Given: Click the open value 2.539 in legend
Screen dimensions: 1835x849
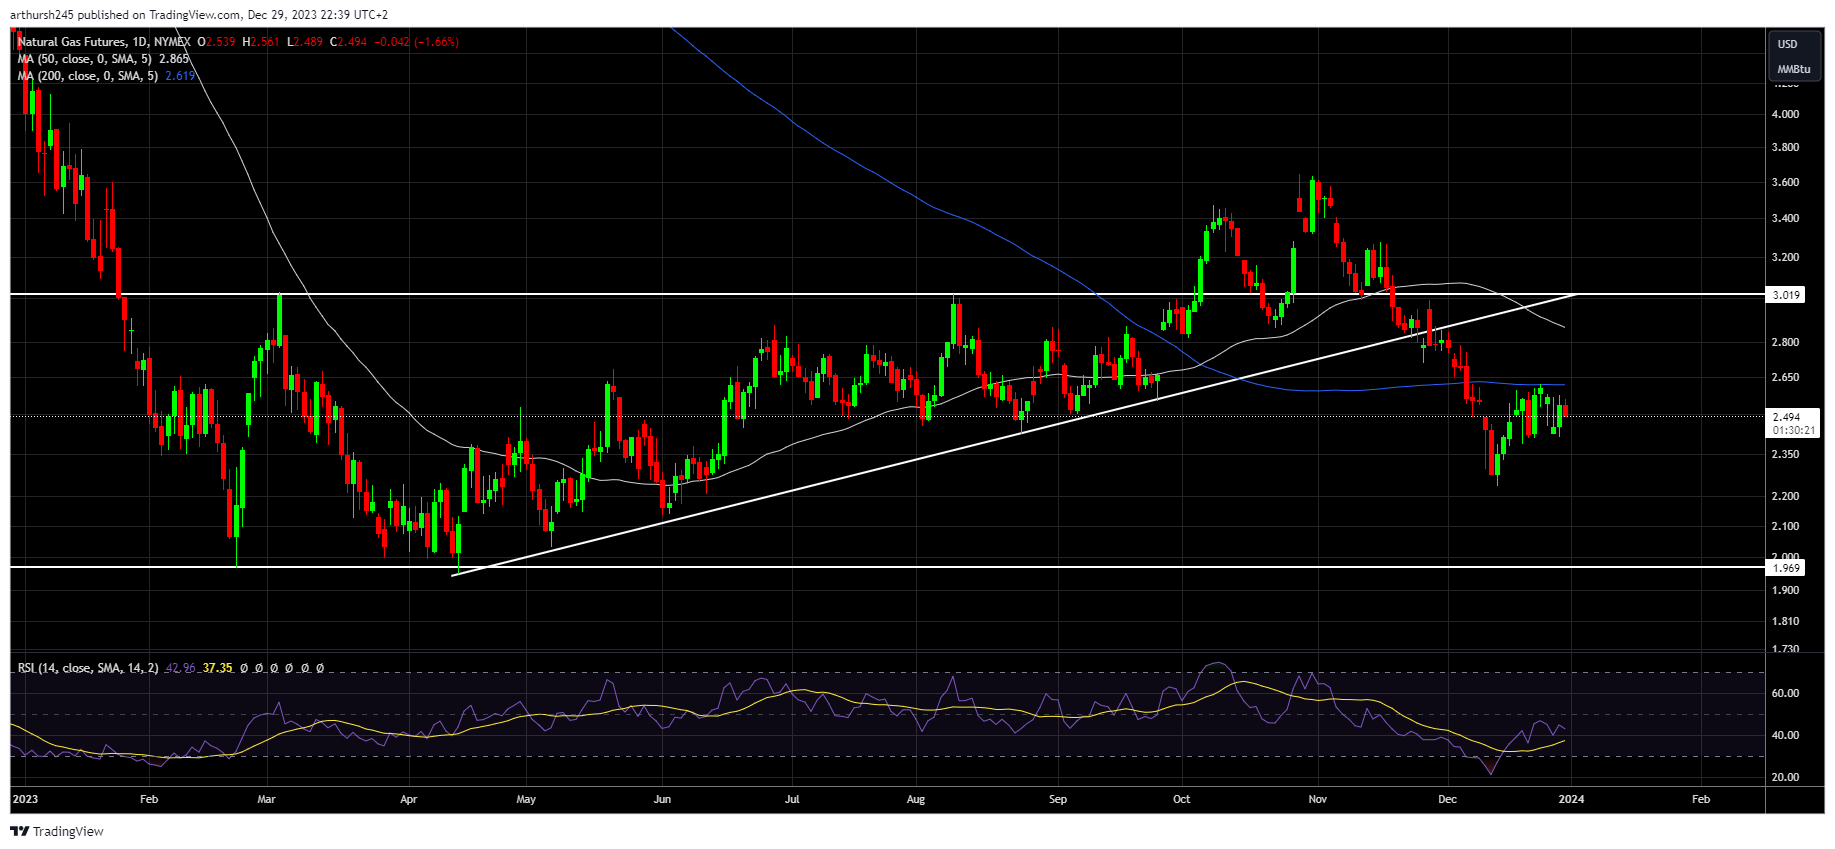Looking at the screenshot, I should [x=221, y=42].
